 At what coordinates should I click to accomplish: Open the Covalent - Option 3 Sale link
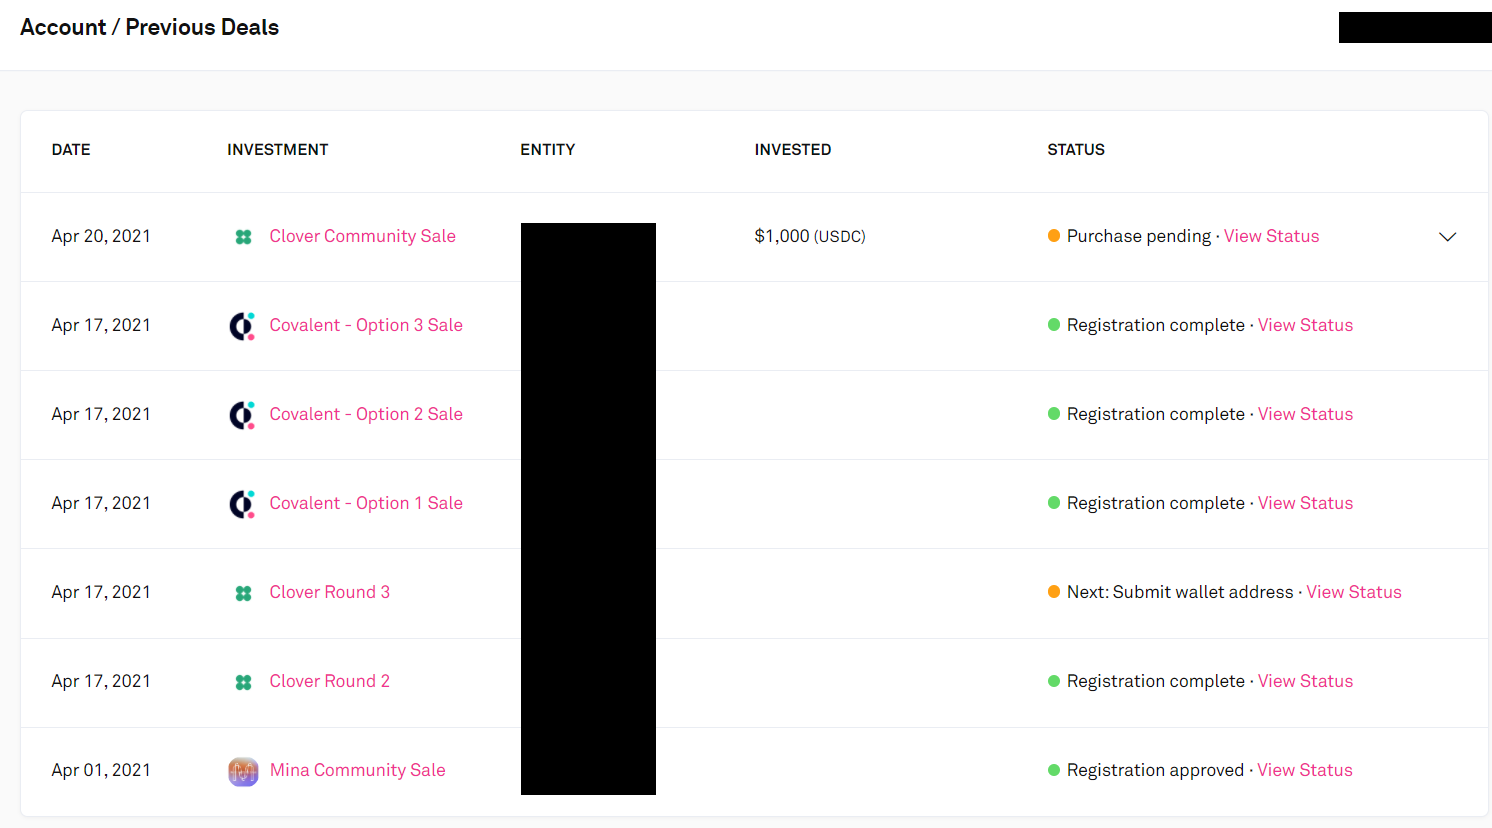click(366, 325)
